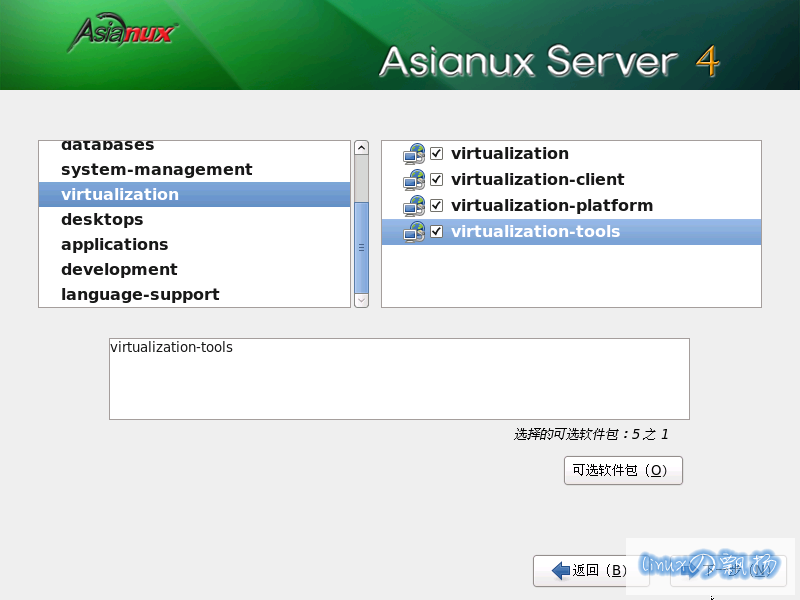Click the virtualization-tools group name
Screen dimensions: 800x600
pos(536,232)
